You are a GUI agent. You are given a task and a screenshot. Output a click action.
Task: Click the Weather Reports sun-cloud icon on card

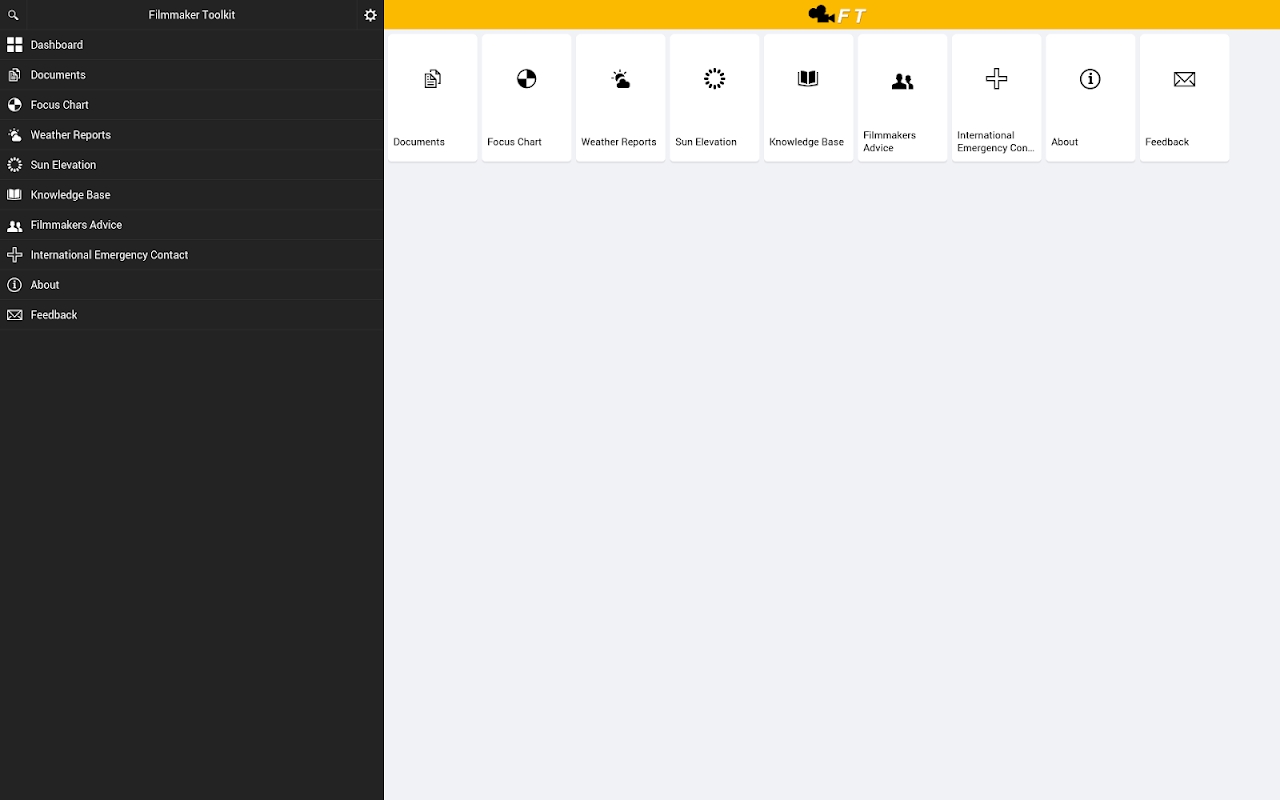pyautogui.click(x=620, y=79)
